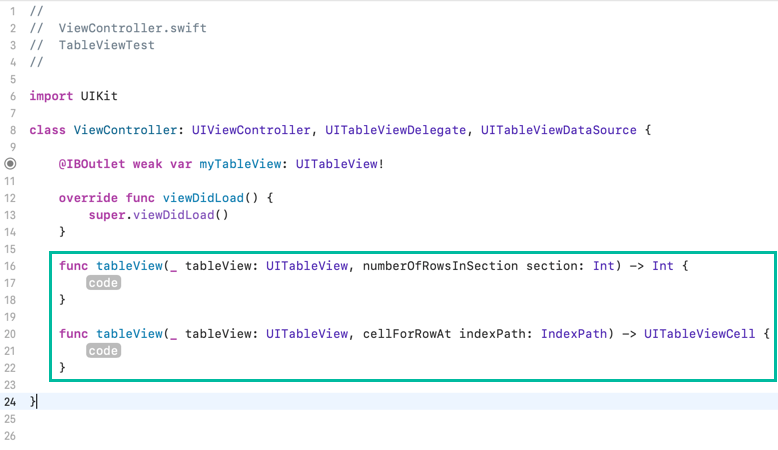Click the IBOutlet connection circle in the gutter
The height and width of the screenshot is (450, 778).
(x=10, y=163)
